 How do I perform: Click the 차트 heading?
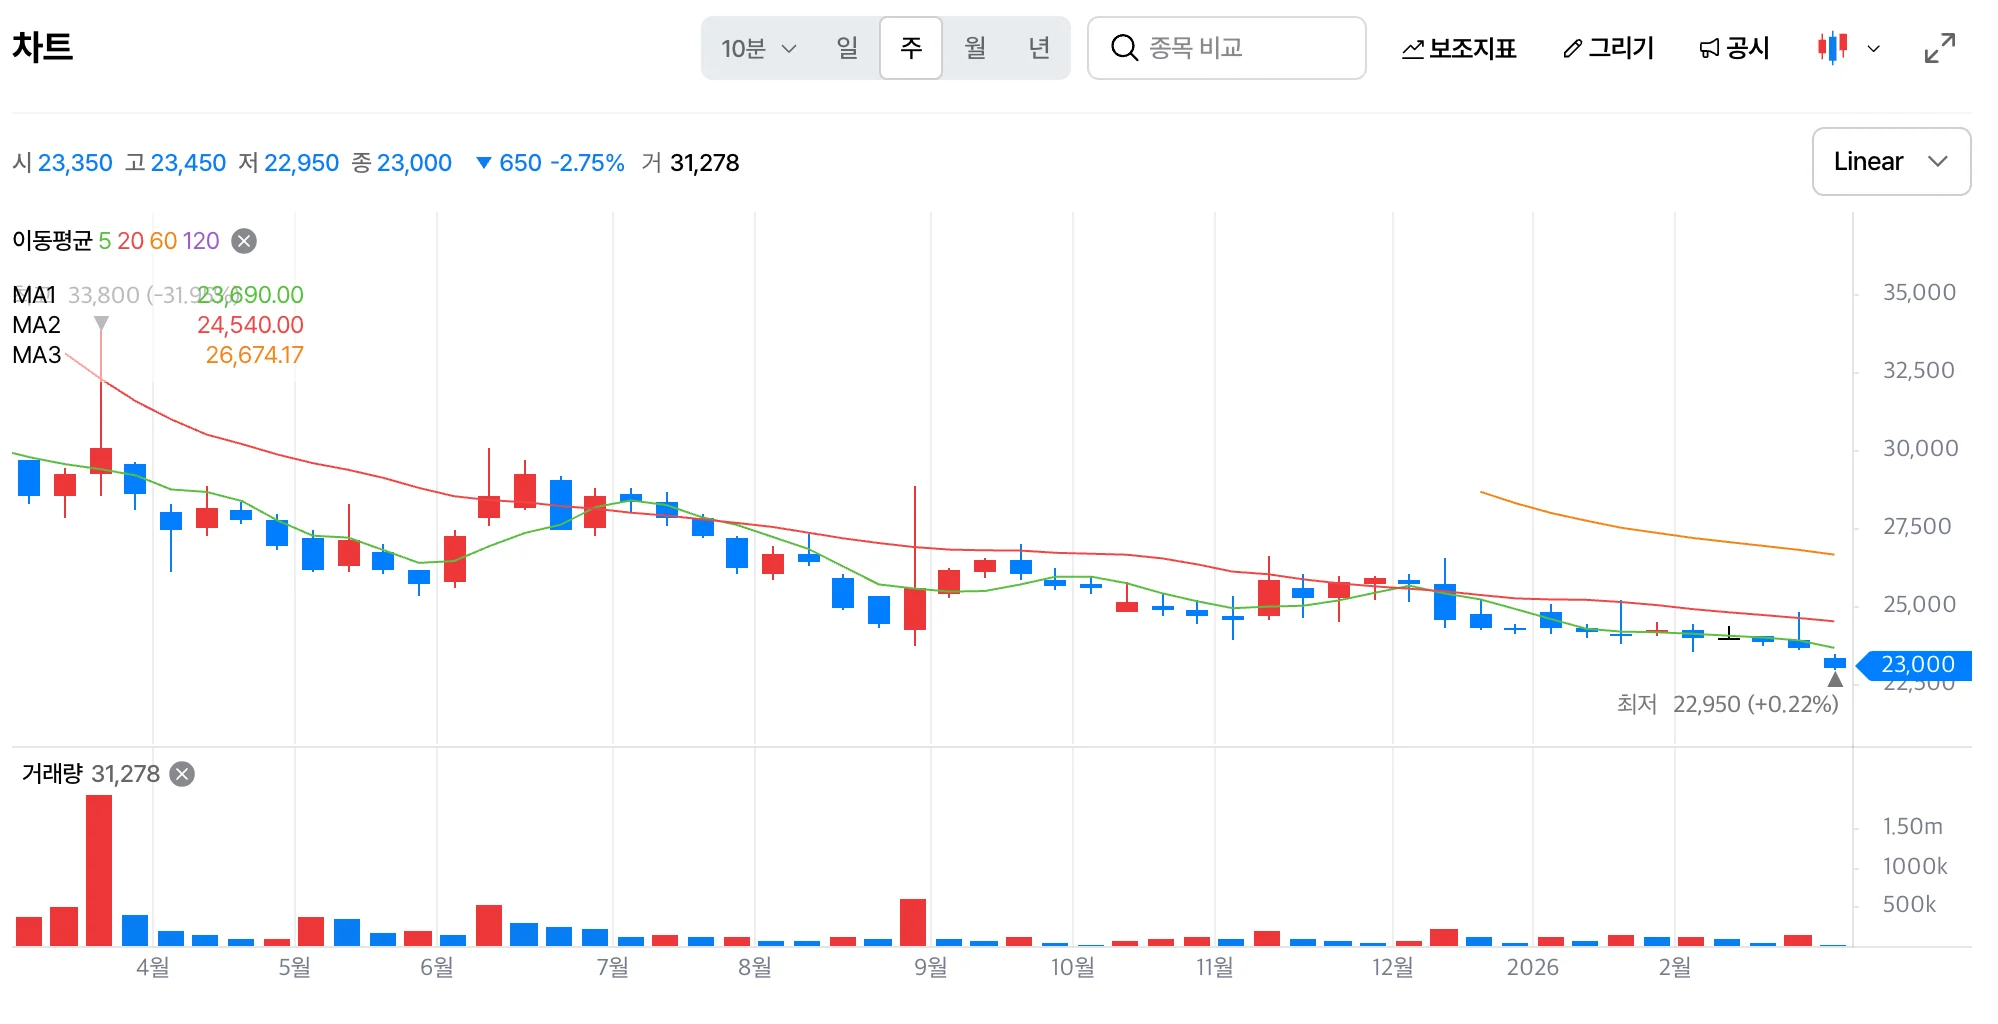(43, 47)
